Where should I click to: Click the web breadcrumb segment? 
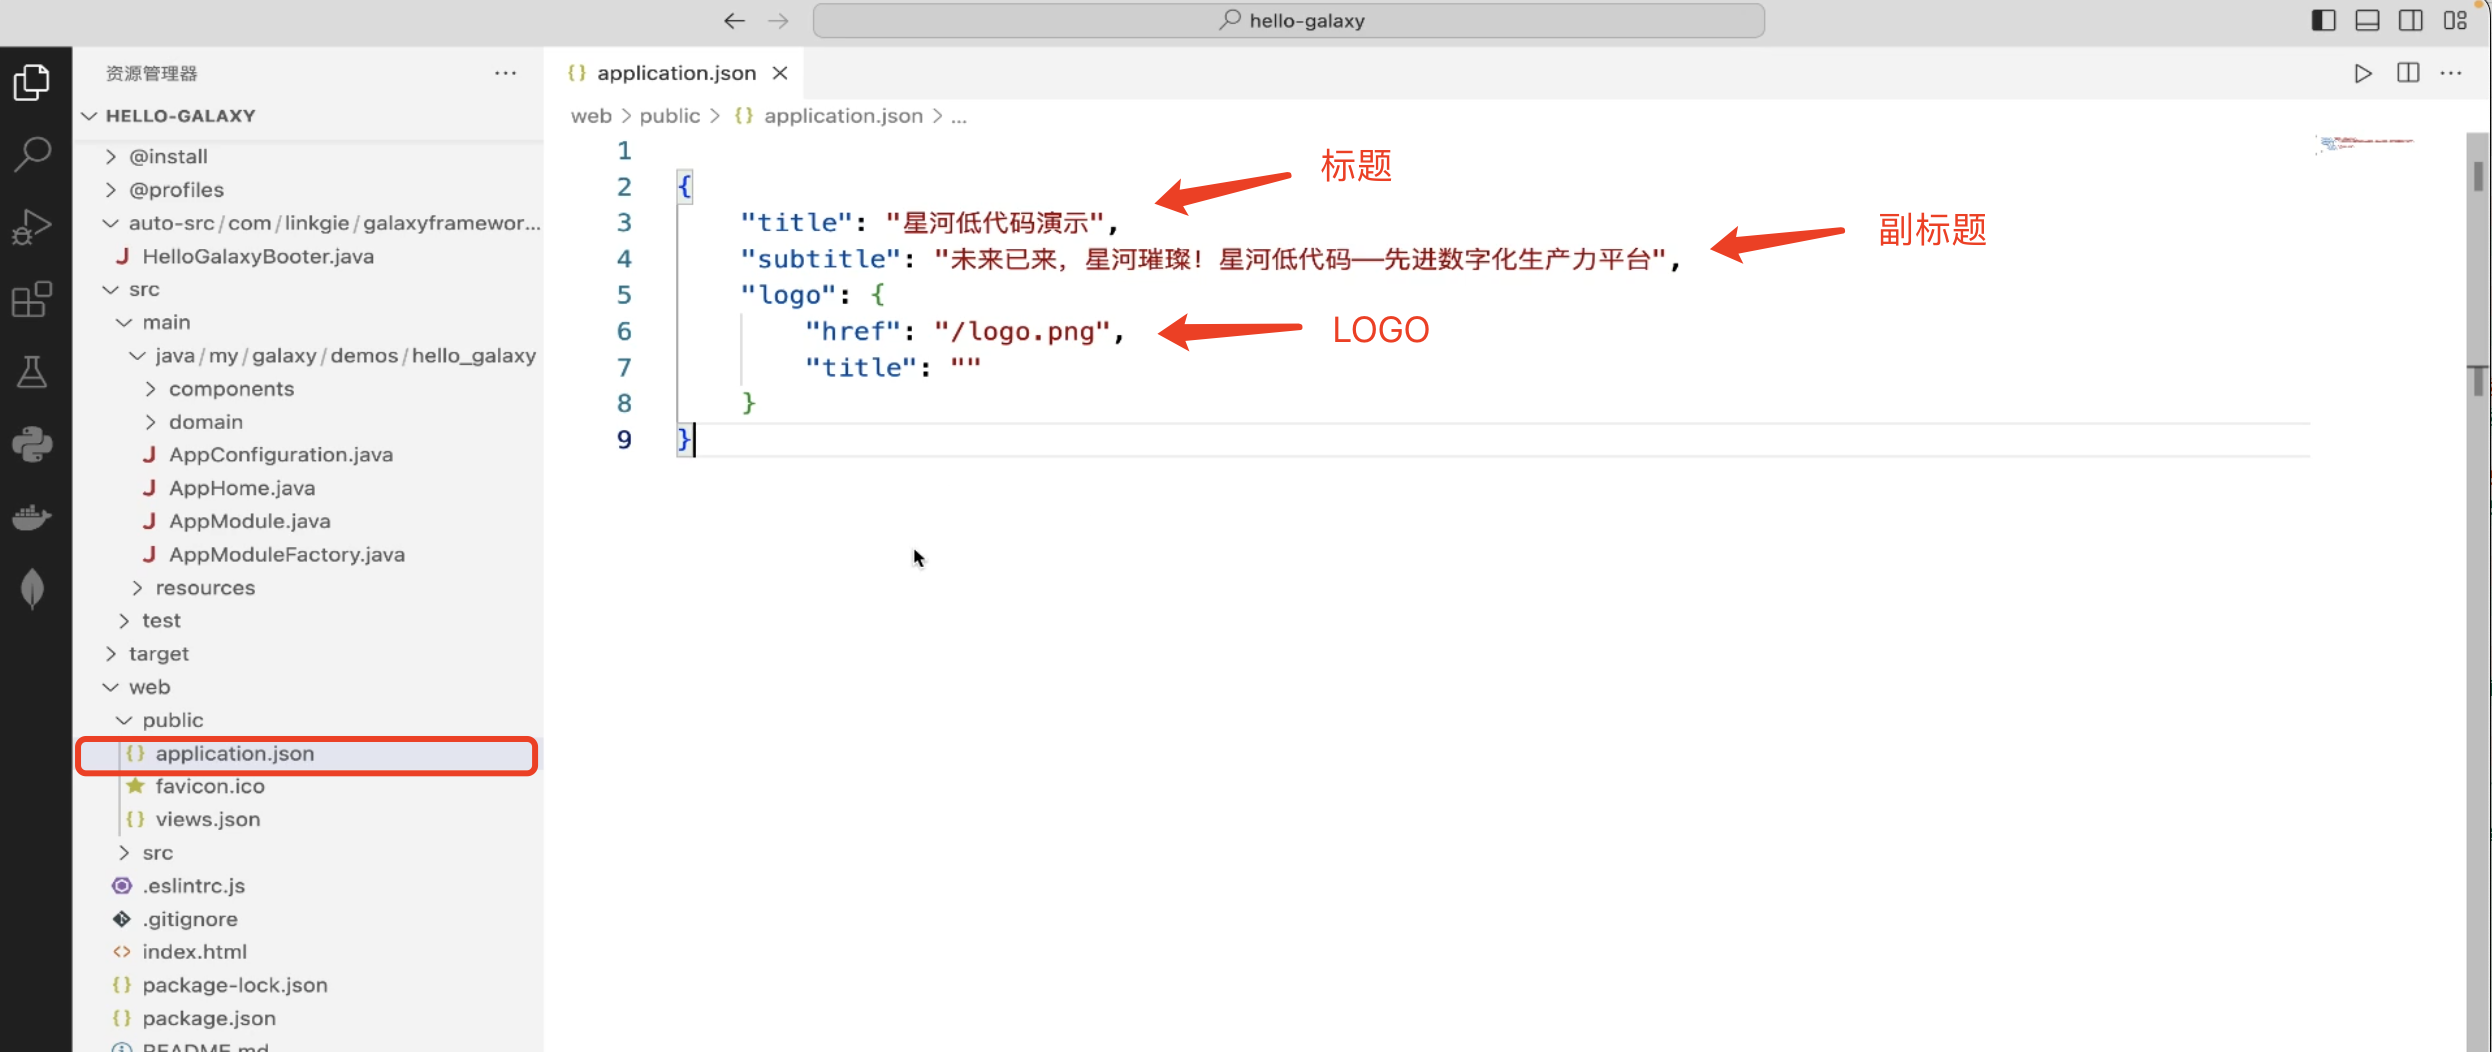[x=591, y=116]
